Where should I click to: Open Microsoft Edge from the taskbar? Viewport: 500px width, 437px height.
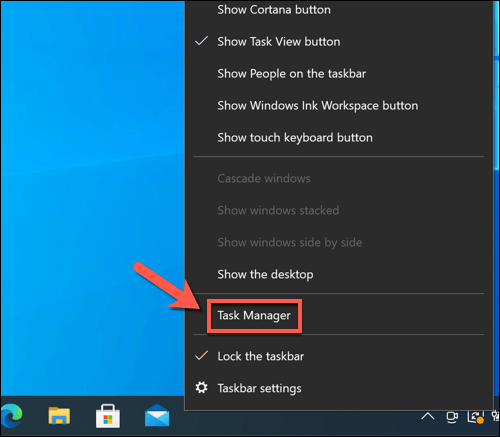pos(11,416)
